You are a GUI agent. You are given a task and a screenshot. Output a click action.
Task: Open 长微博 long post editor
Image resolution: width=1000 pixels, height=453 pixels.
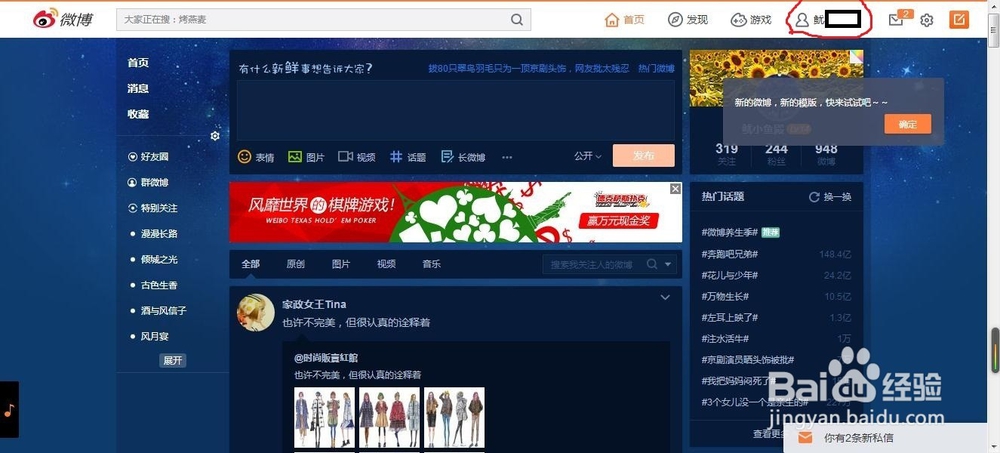pyautogui.click(x=463, y=157)
